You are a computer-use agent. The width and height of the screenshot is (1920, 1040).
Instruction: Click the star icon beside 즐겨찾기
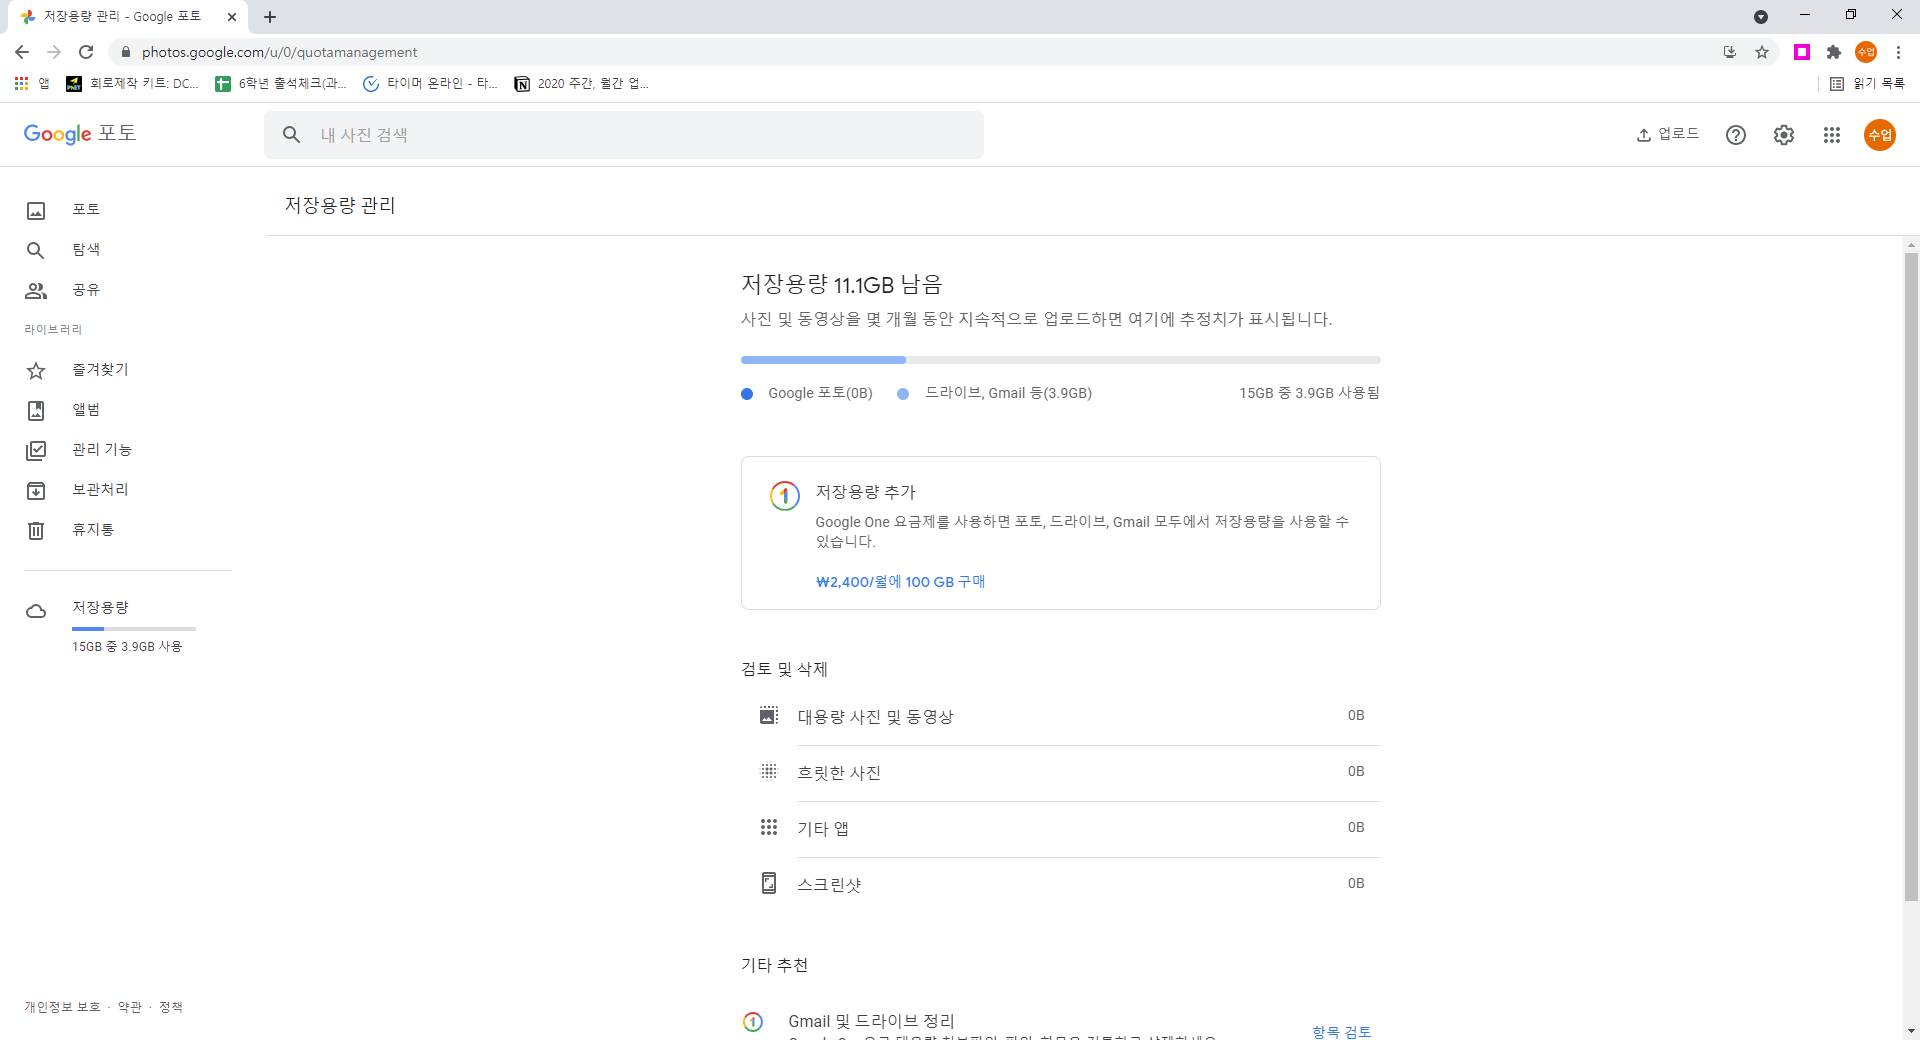[x=36, y=371]
